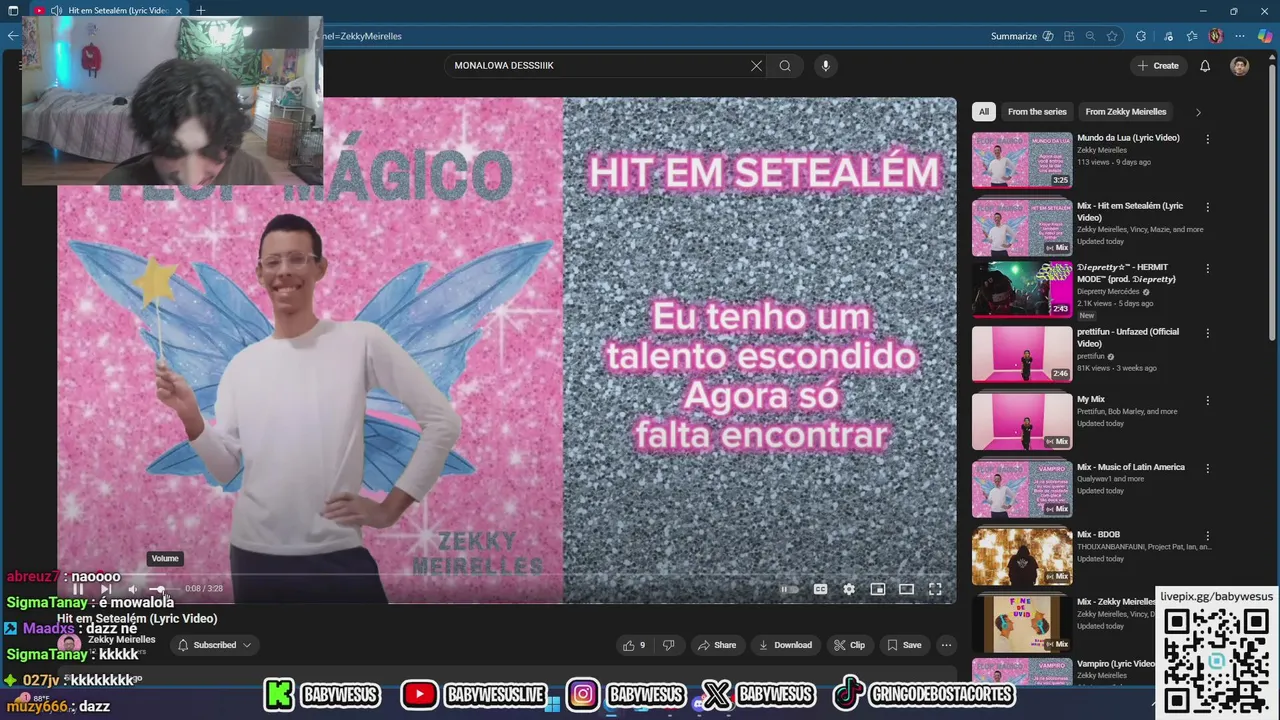Pause the video with the pause button
This screenshot has height=720, width=1280.
tap(78, 589)
